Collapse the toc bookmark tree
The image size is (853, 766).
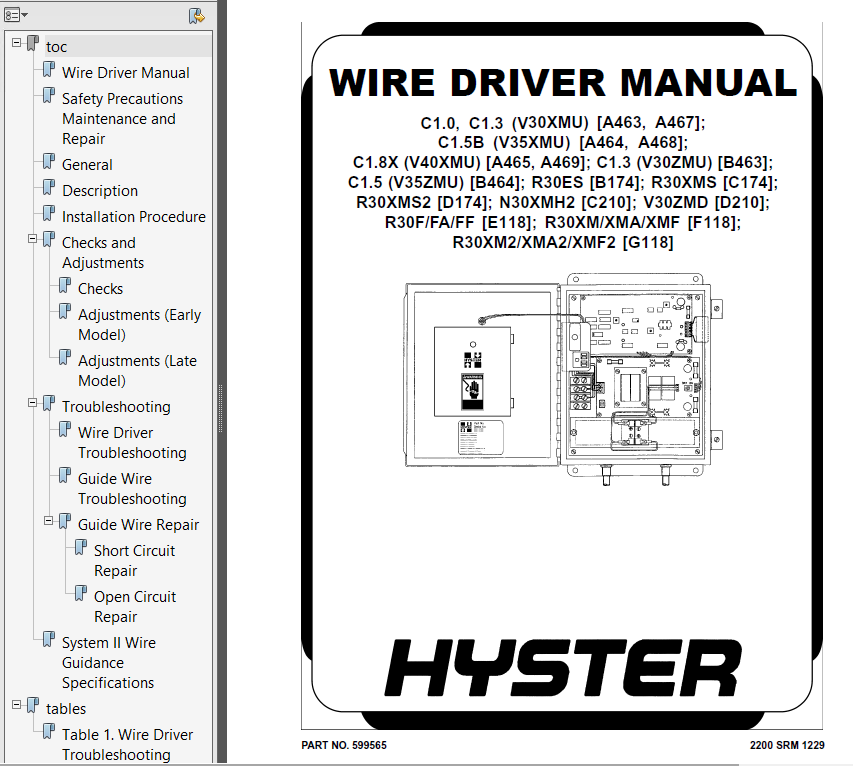[17, 42]
